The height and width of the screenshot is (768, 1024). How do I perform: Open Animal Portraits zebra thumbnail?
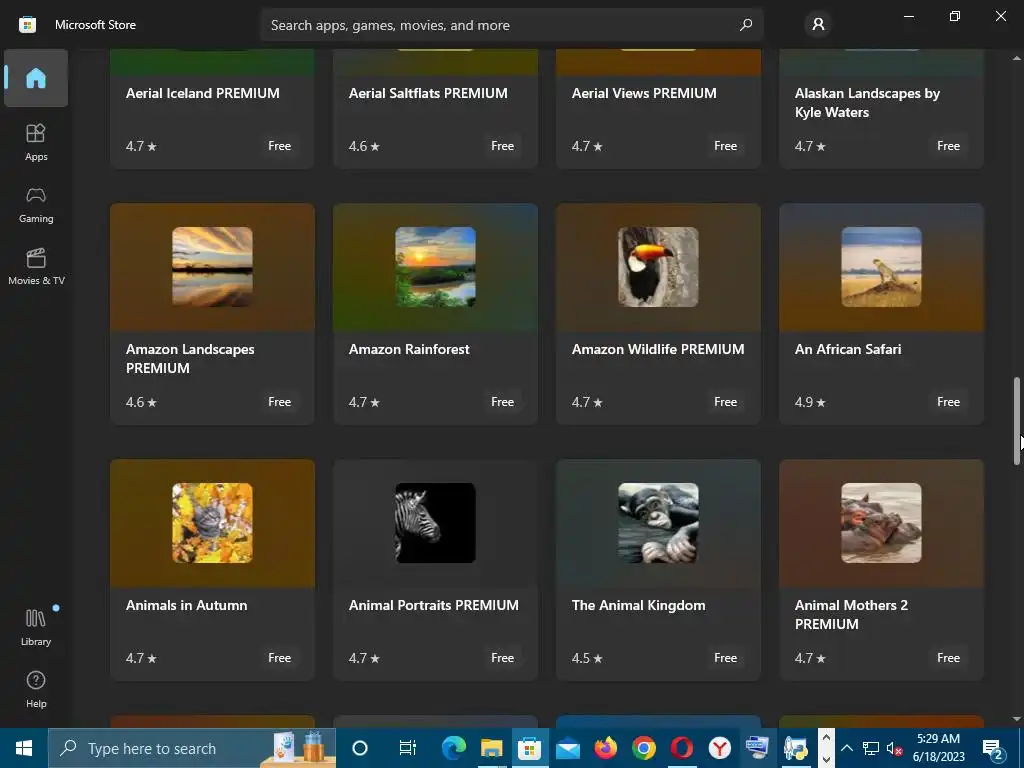coord(436,523)
